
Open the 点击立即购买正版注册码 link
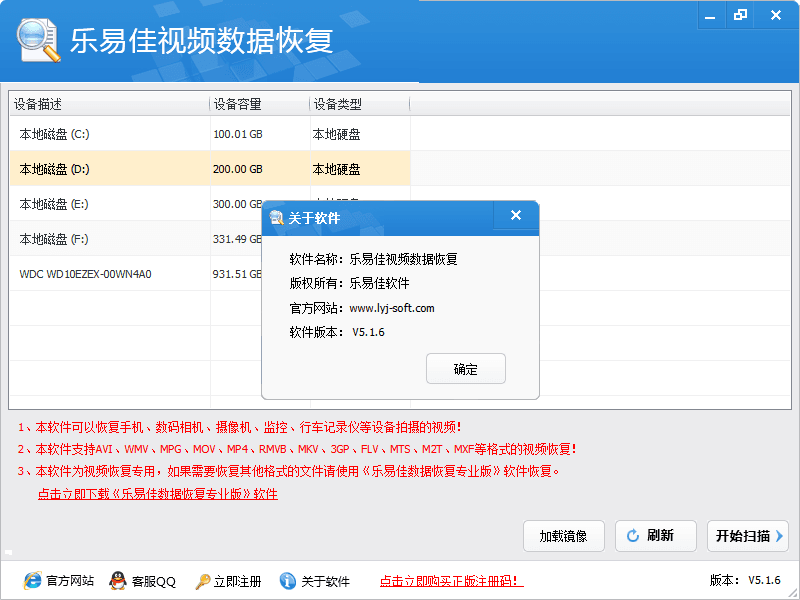point(452,581)
